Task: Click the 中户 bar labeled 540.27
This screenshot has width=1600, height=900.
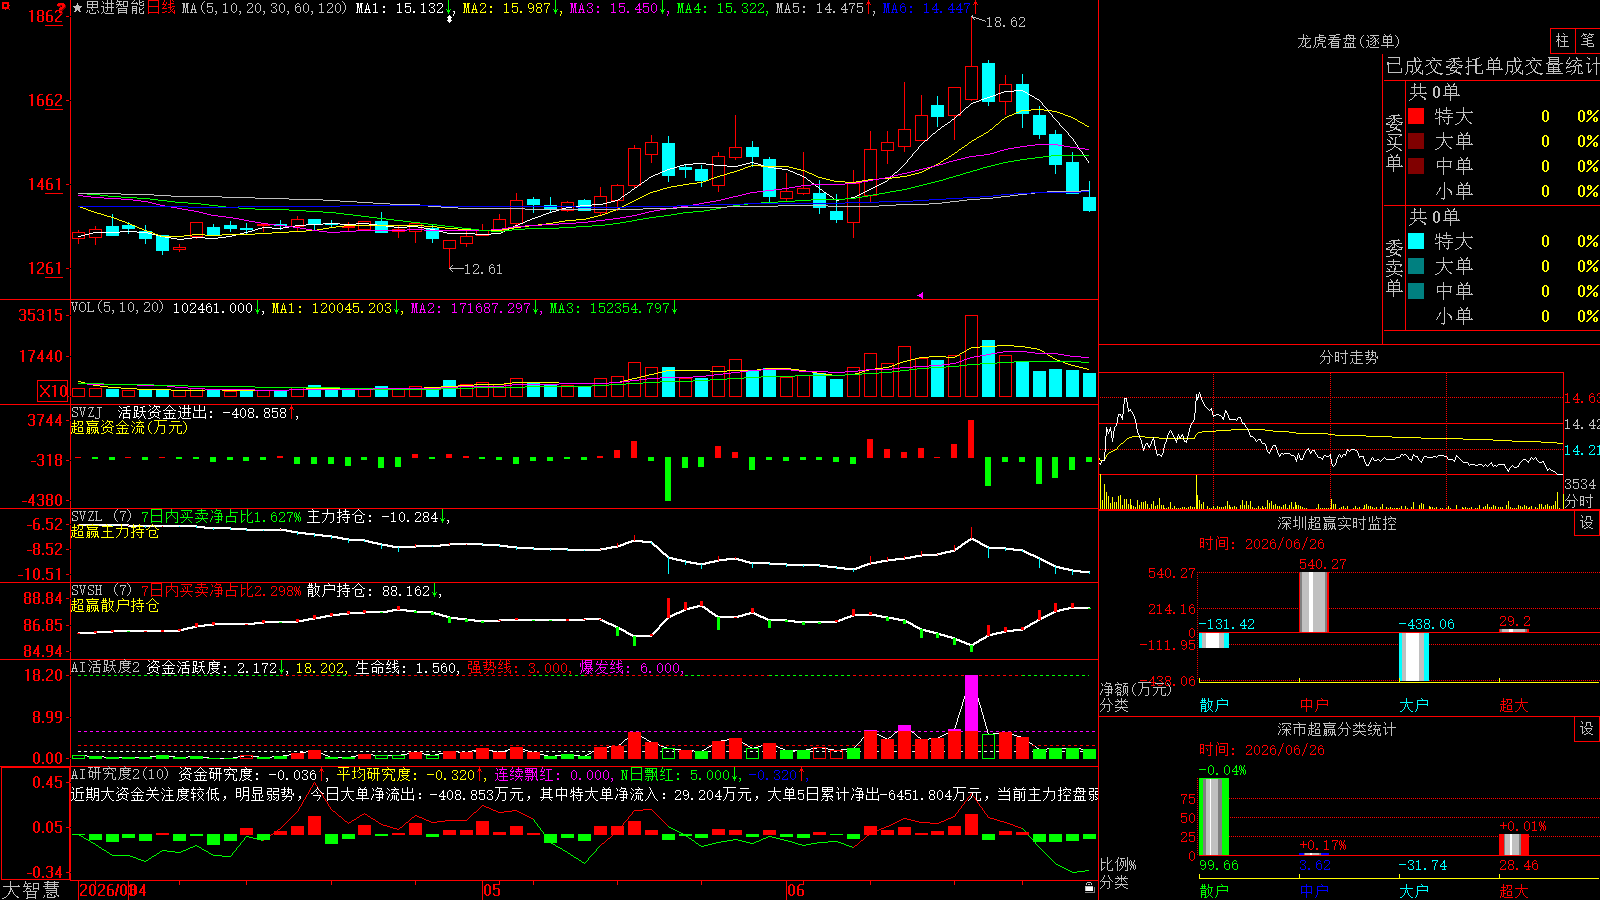Action: 1314,602
